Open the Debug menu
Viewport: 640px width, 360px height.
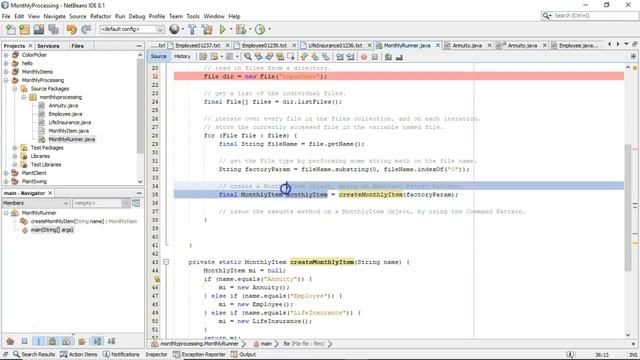tap(137, 16)
